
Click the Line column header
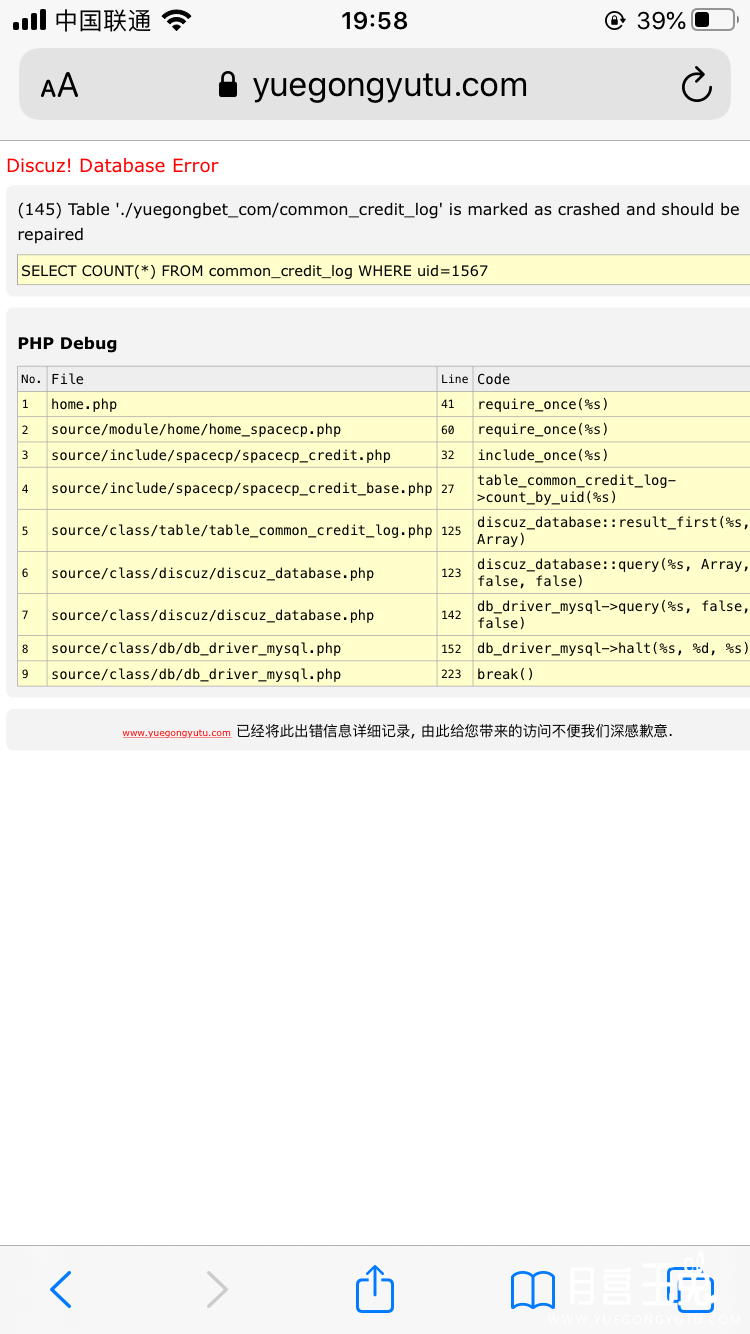455,379
